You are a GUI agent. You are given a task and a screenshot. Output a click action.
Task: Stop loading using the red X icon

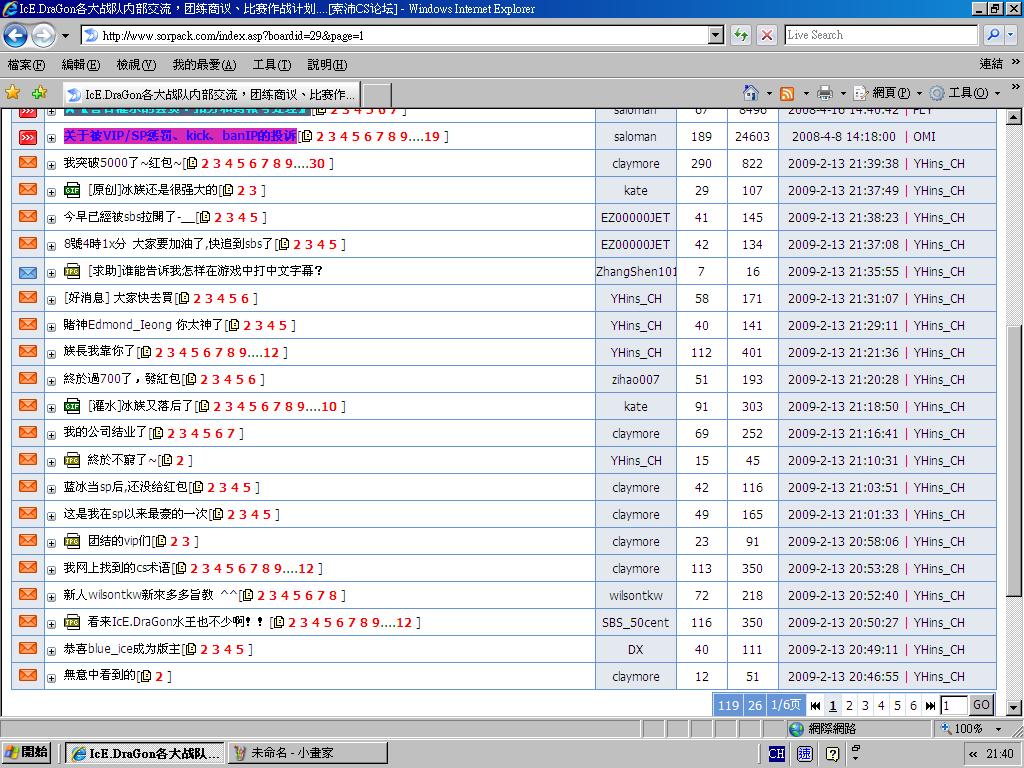click(767, 35)
